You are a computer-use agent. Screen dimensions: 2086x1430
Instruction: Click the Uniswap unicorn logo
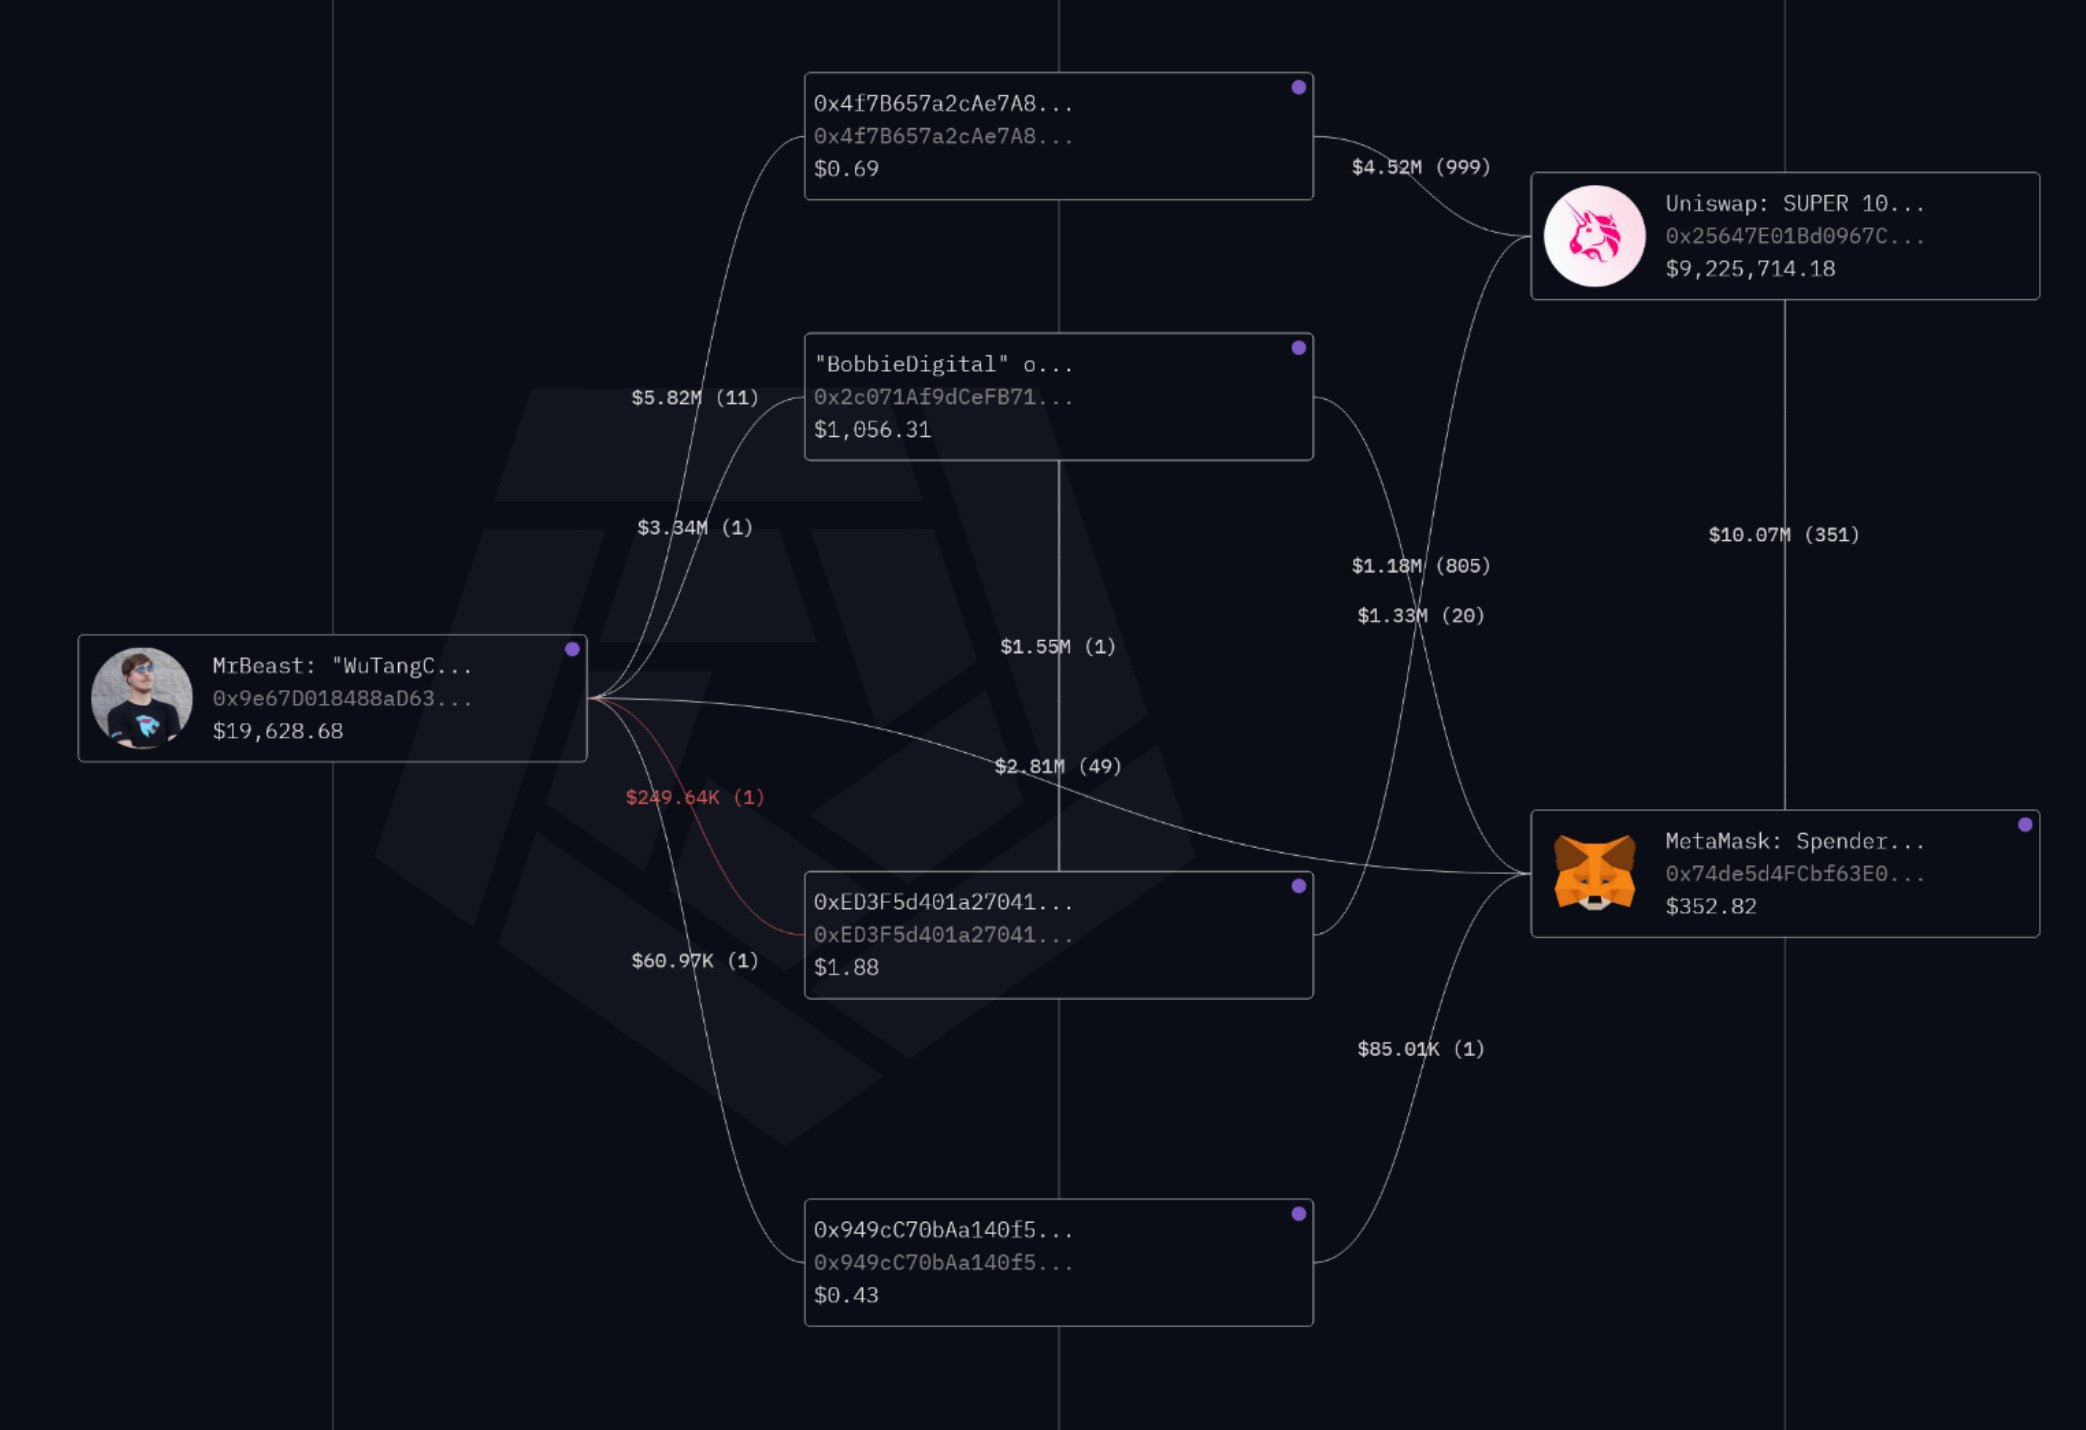point(1594,236)
